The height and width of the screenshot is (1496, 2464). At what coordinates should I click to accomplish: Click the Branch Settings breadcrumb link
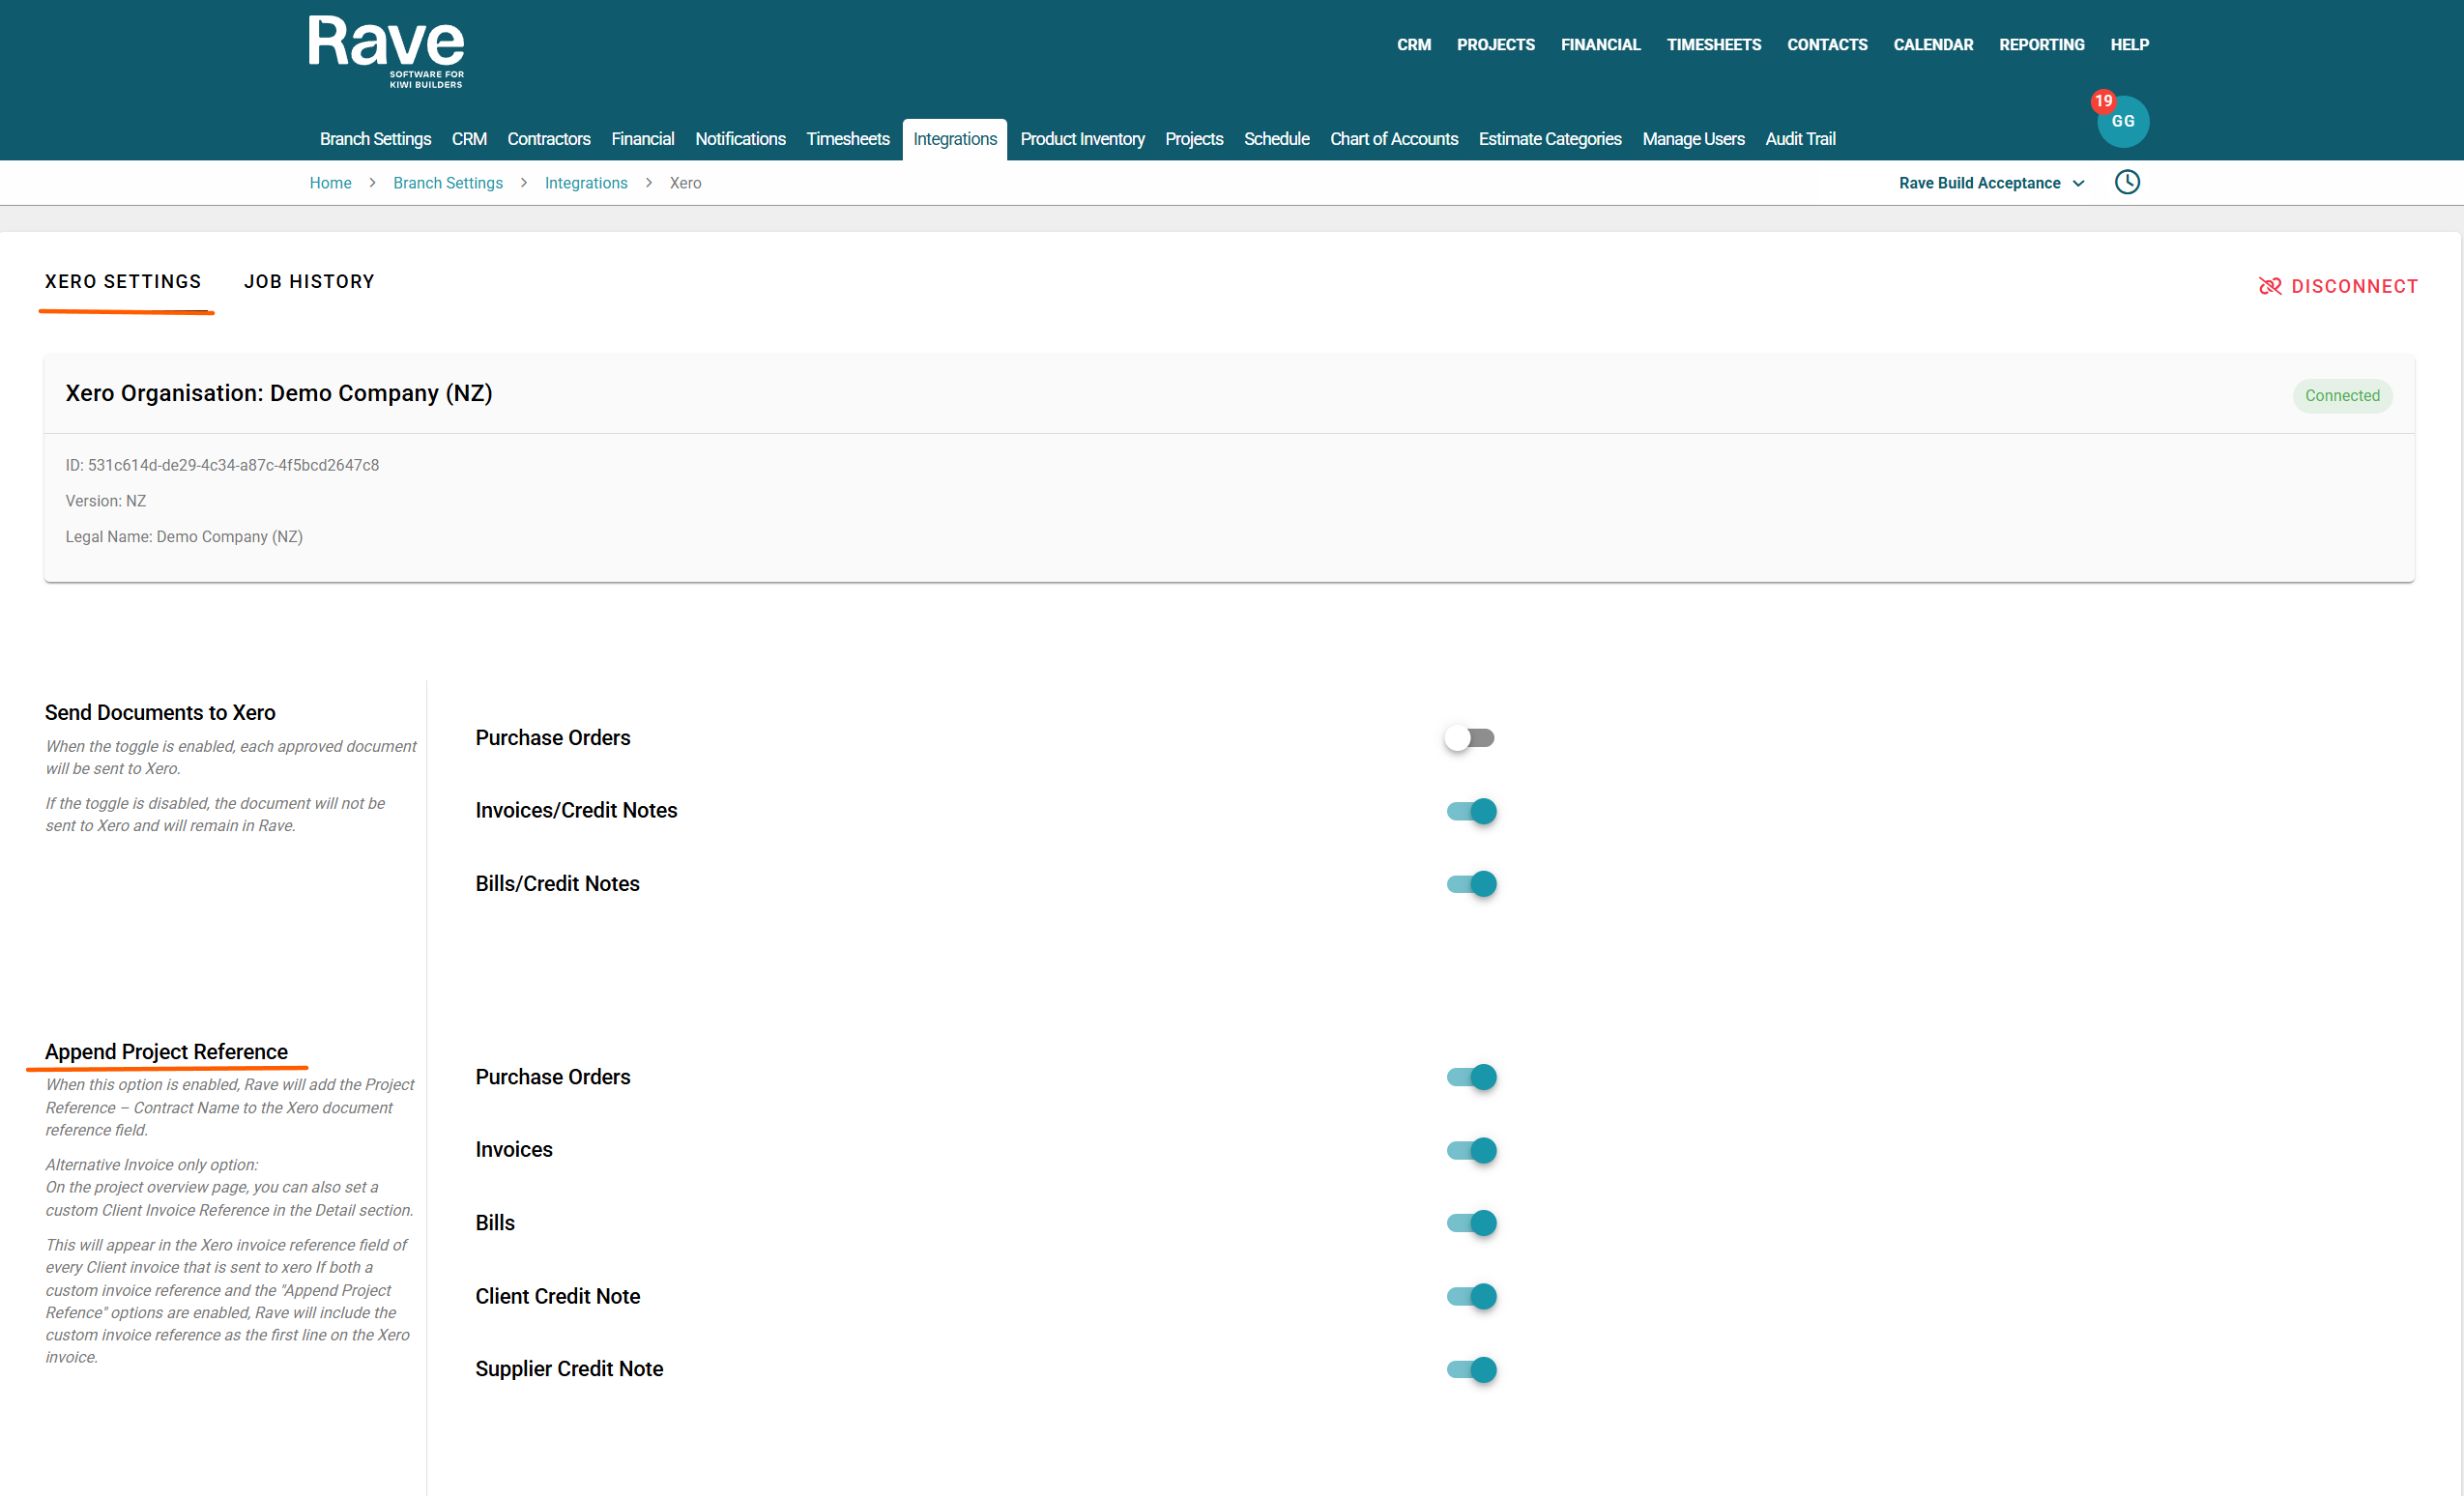tap(447, 183)
